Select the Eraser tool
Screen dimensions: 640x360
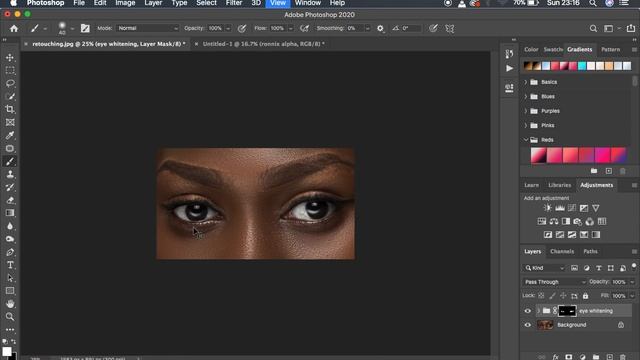[x=10, y=200]
